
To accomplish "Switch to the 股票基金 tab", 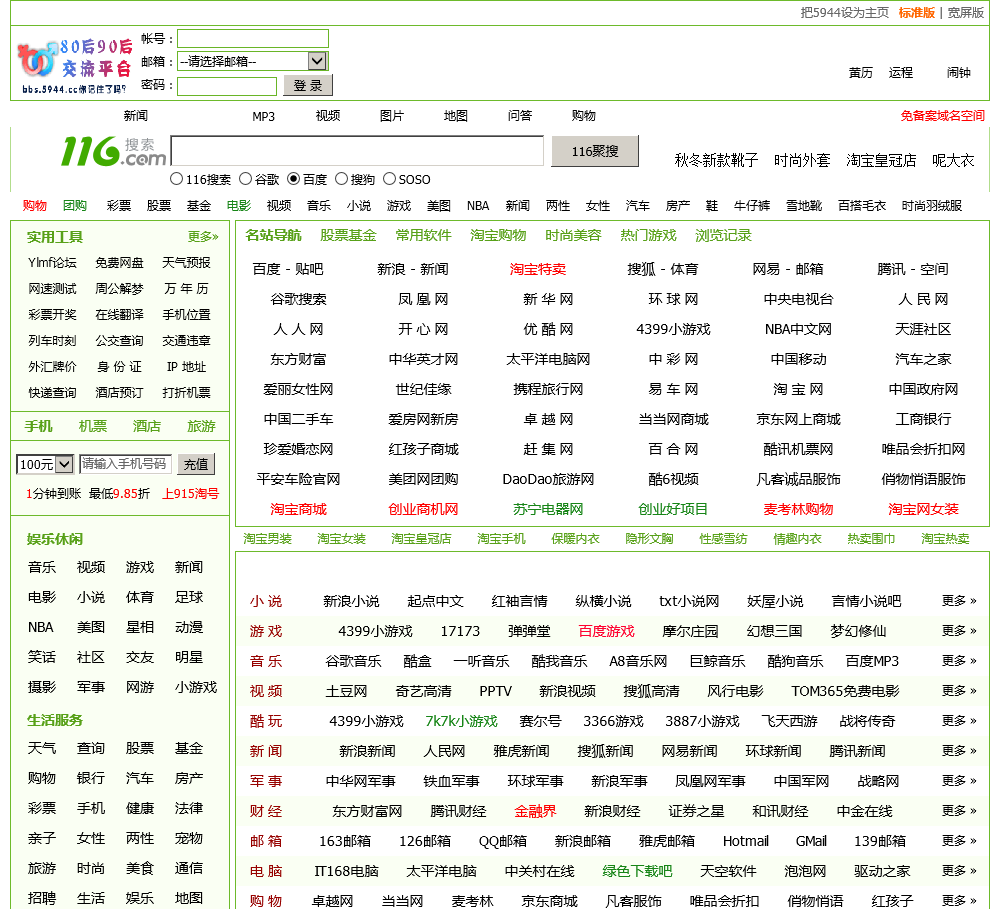I will coord(348,236).
